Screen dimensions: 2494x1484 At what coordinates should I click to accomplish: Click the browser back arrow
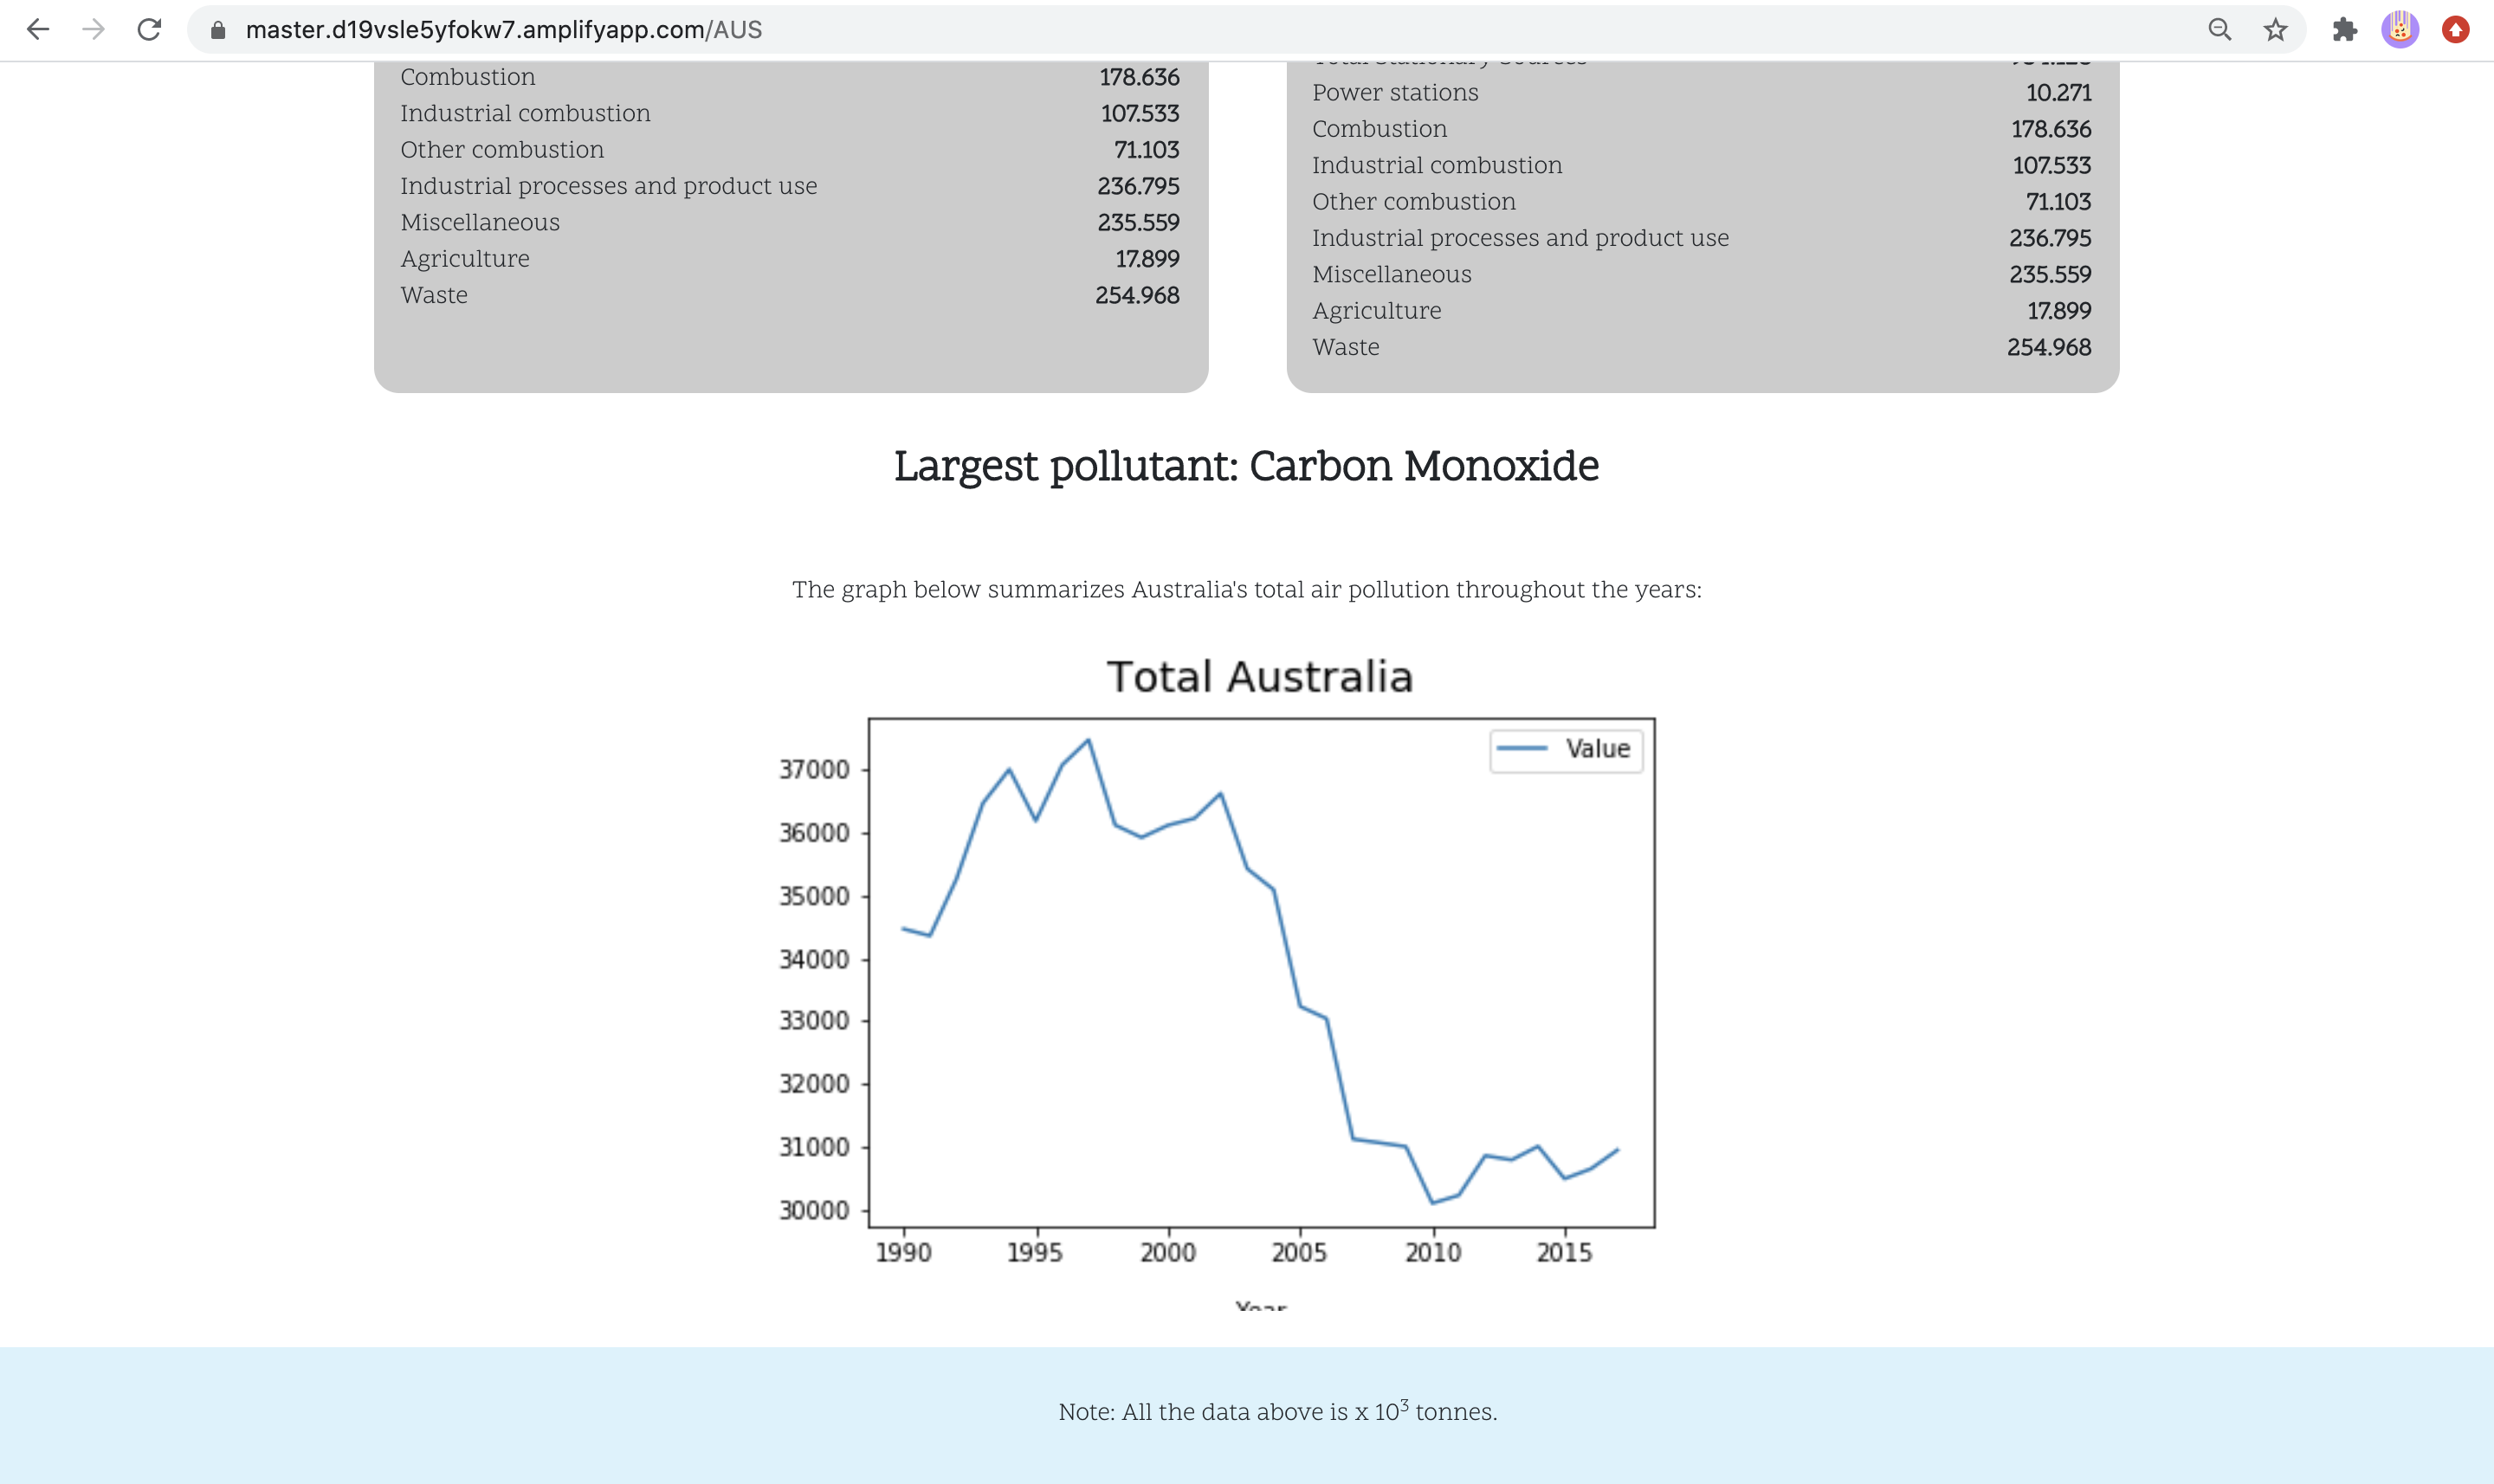38,30
